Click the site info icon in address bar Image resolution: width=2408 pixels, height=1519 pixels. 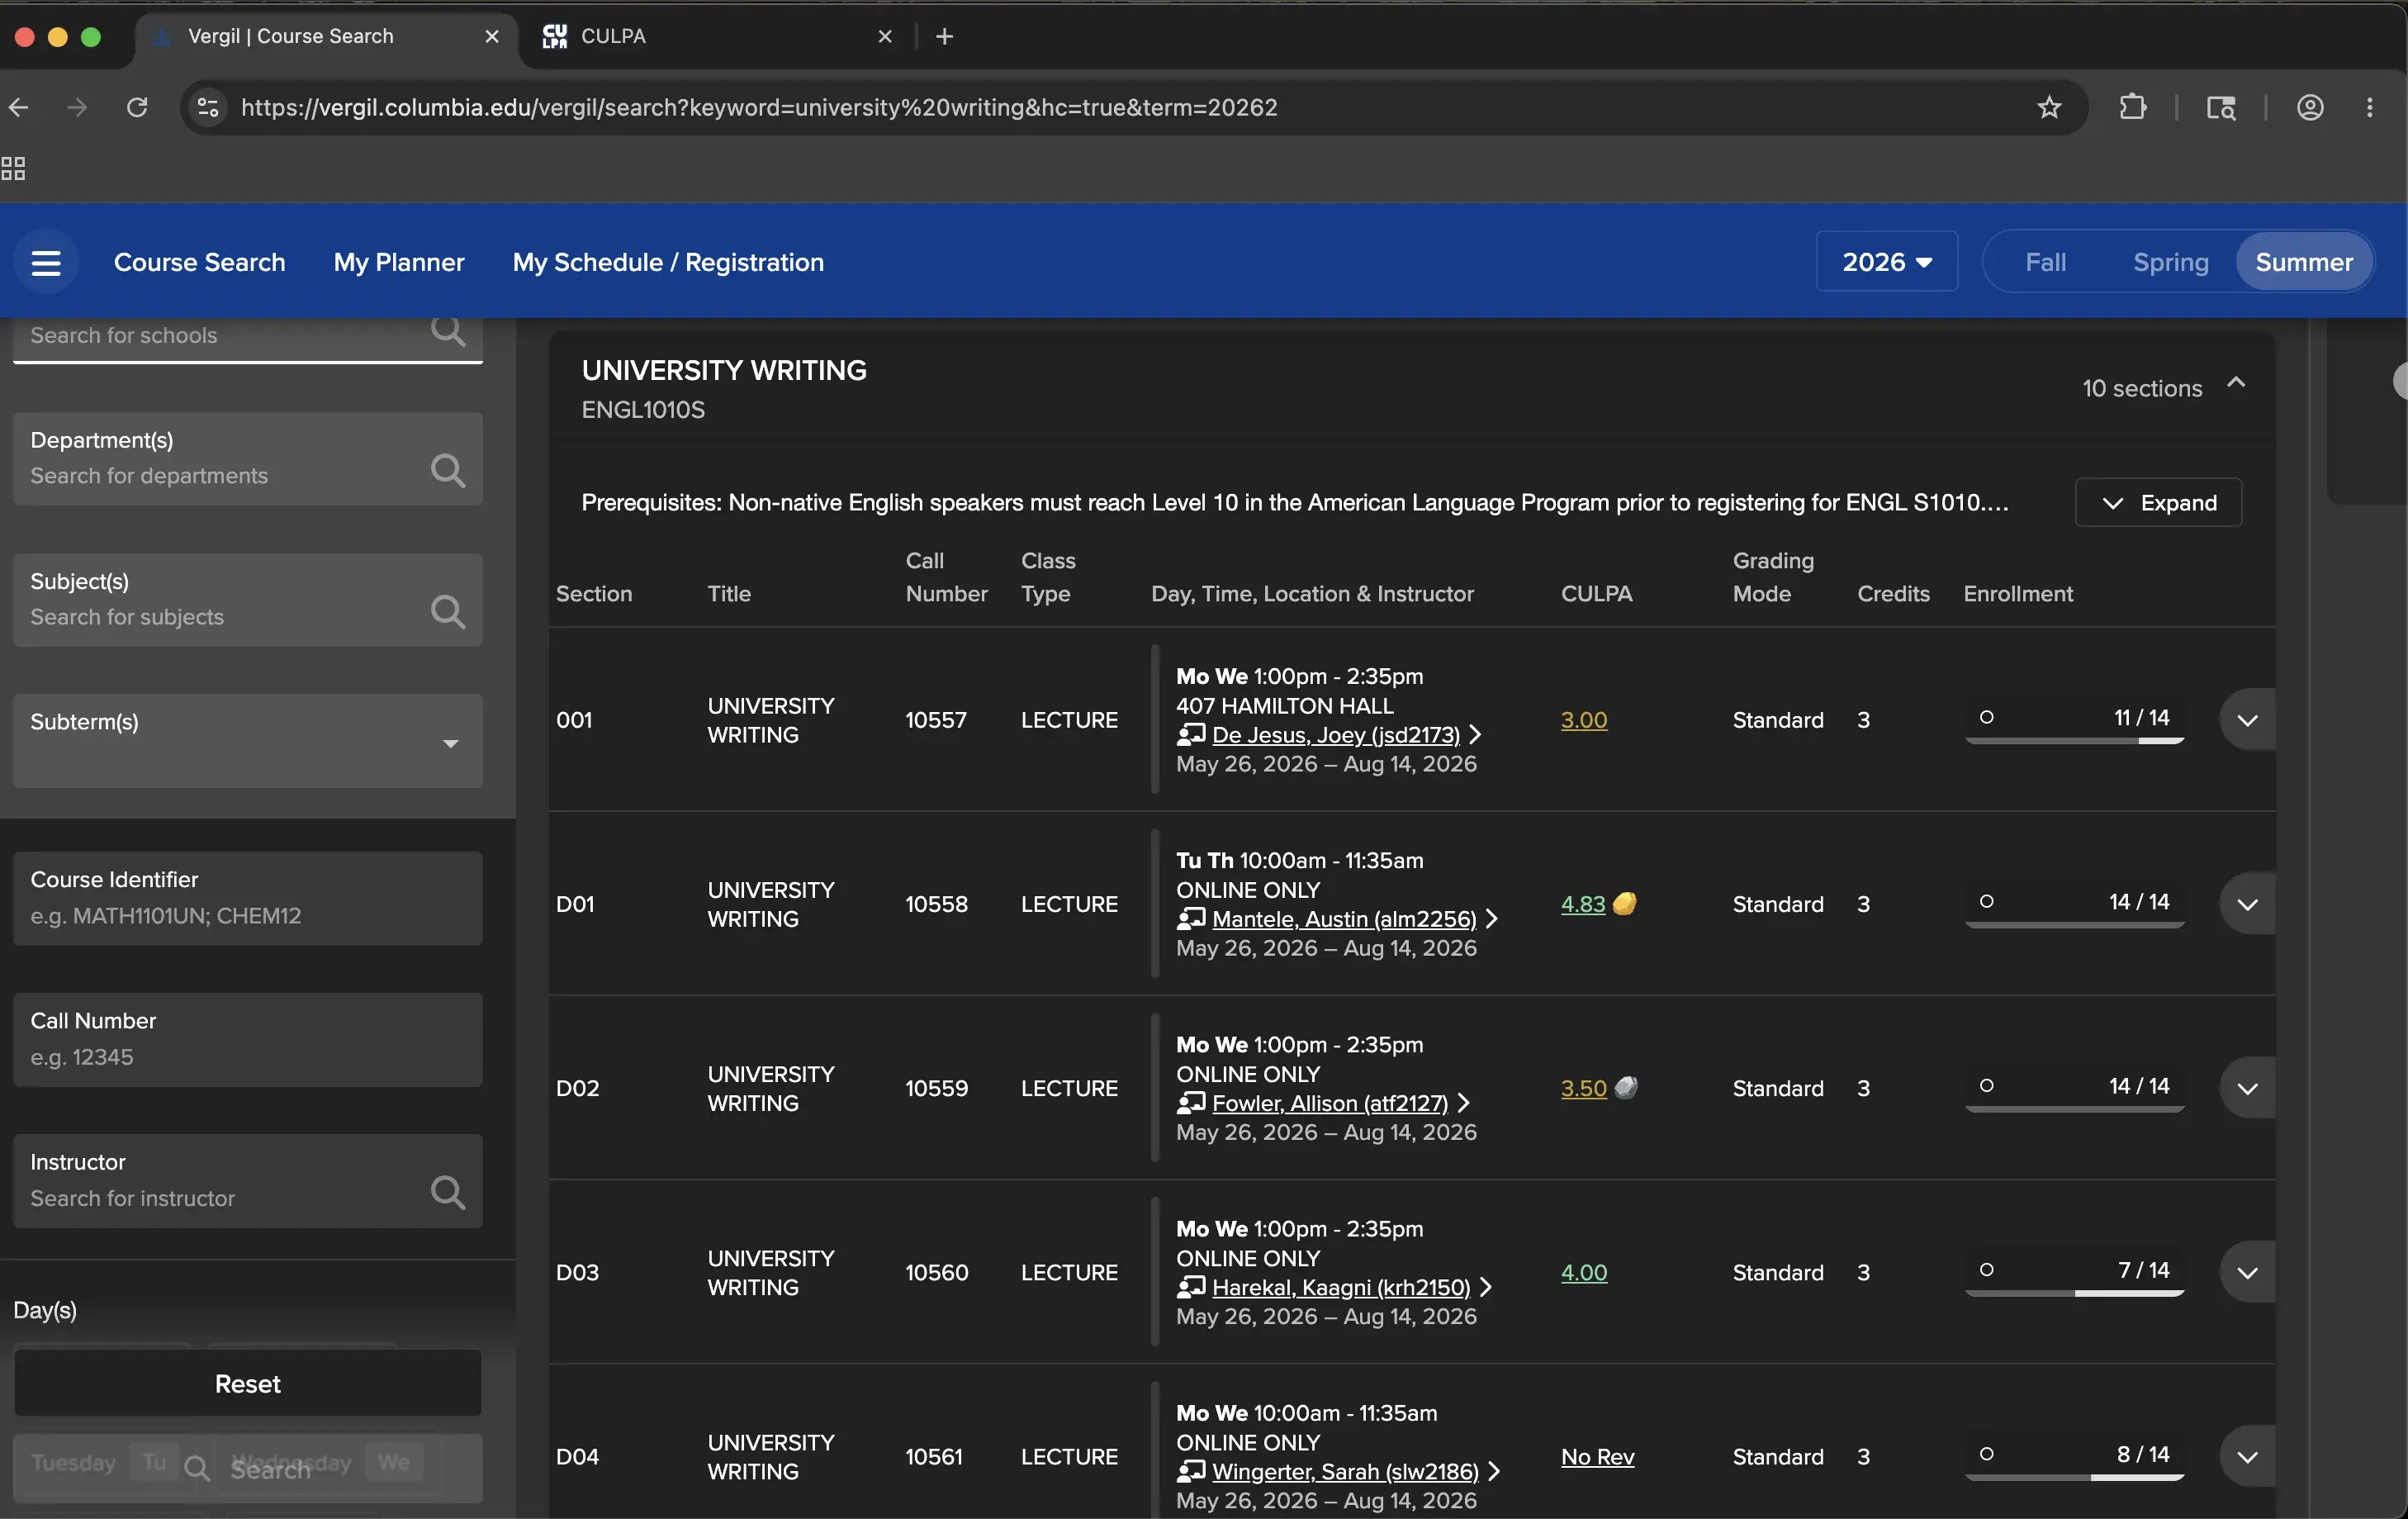[x=208, y=107]
